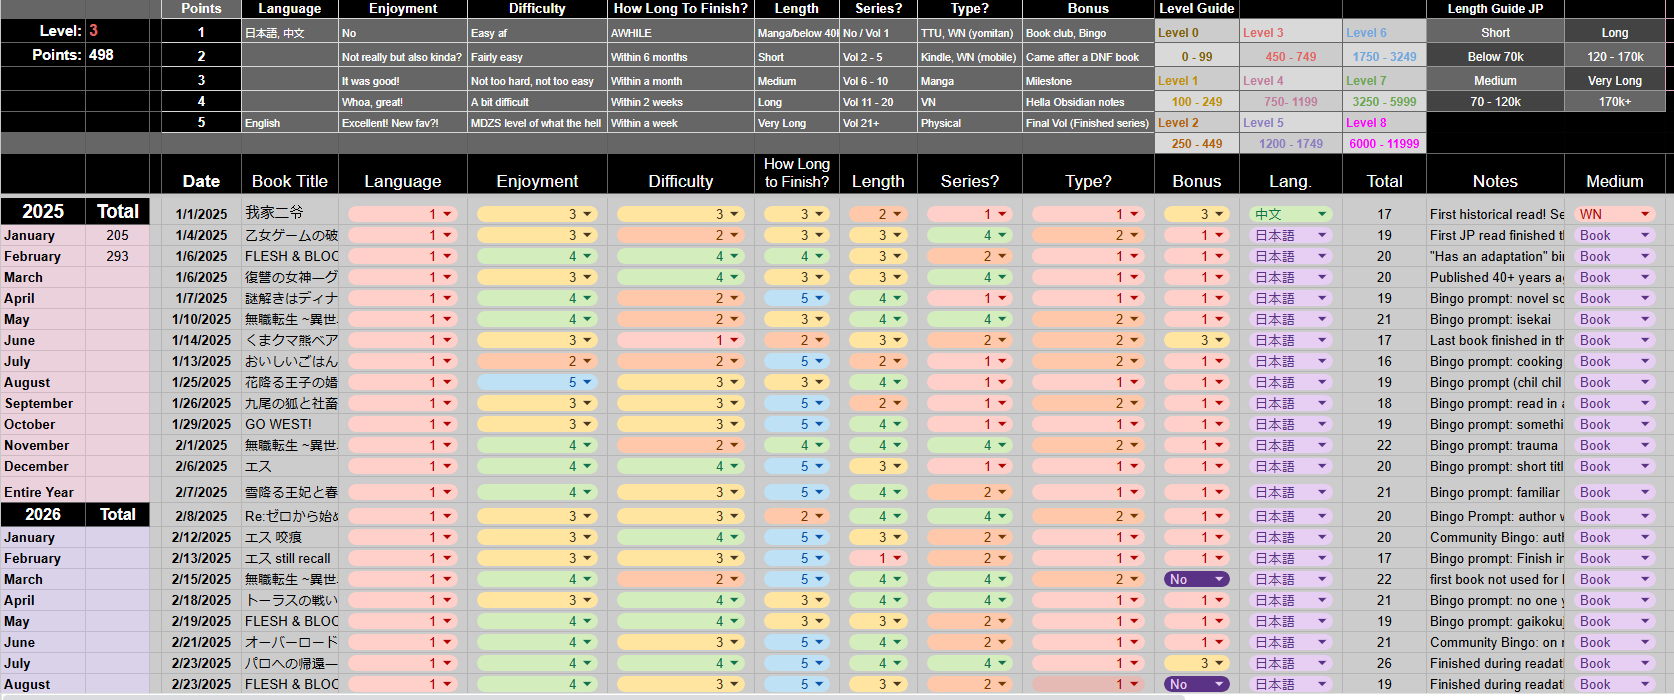Open Medium dropdown in the 2/7/2025 row

(x=1614, y=492)
